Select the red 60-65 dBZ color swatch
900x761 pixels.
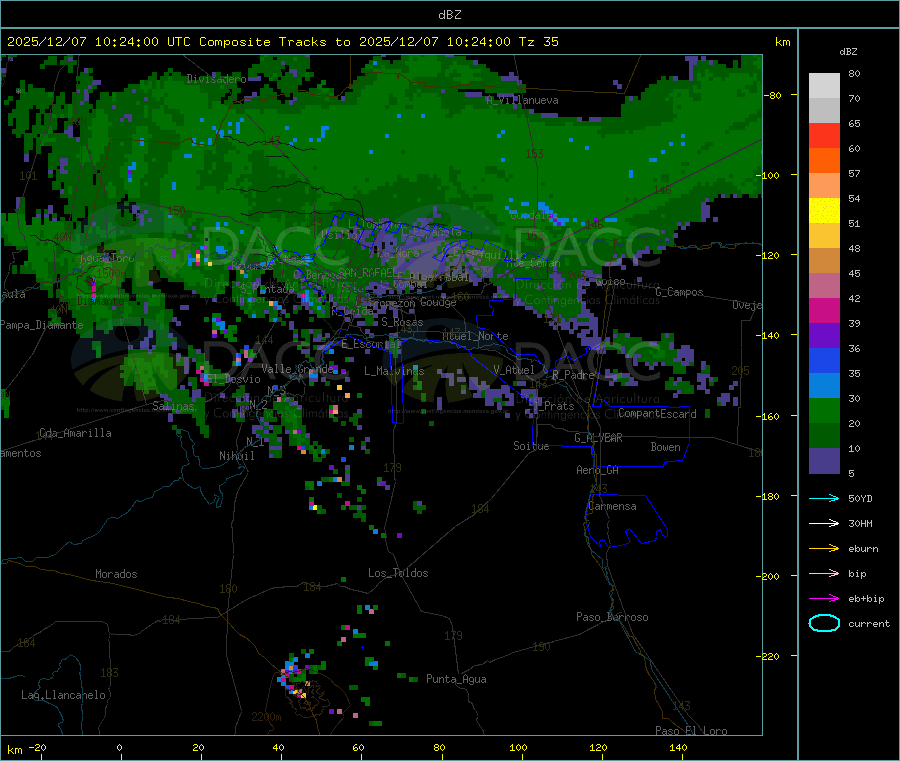pos(824,135)
